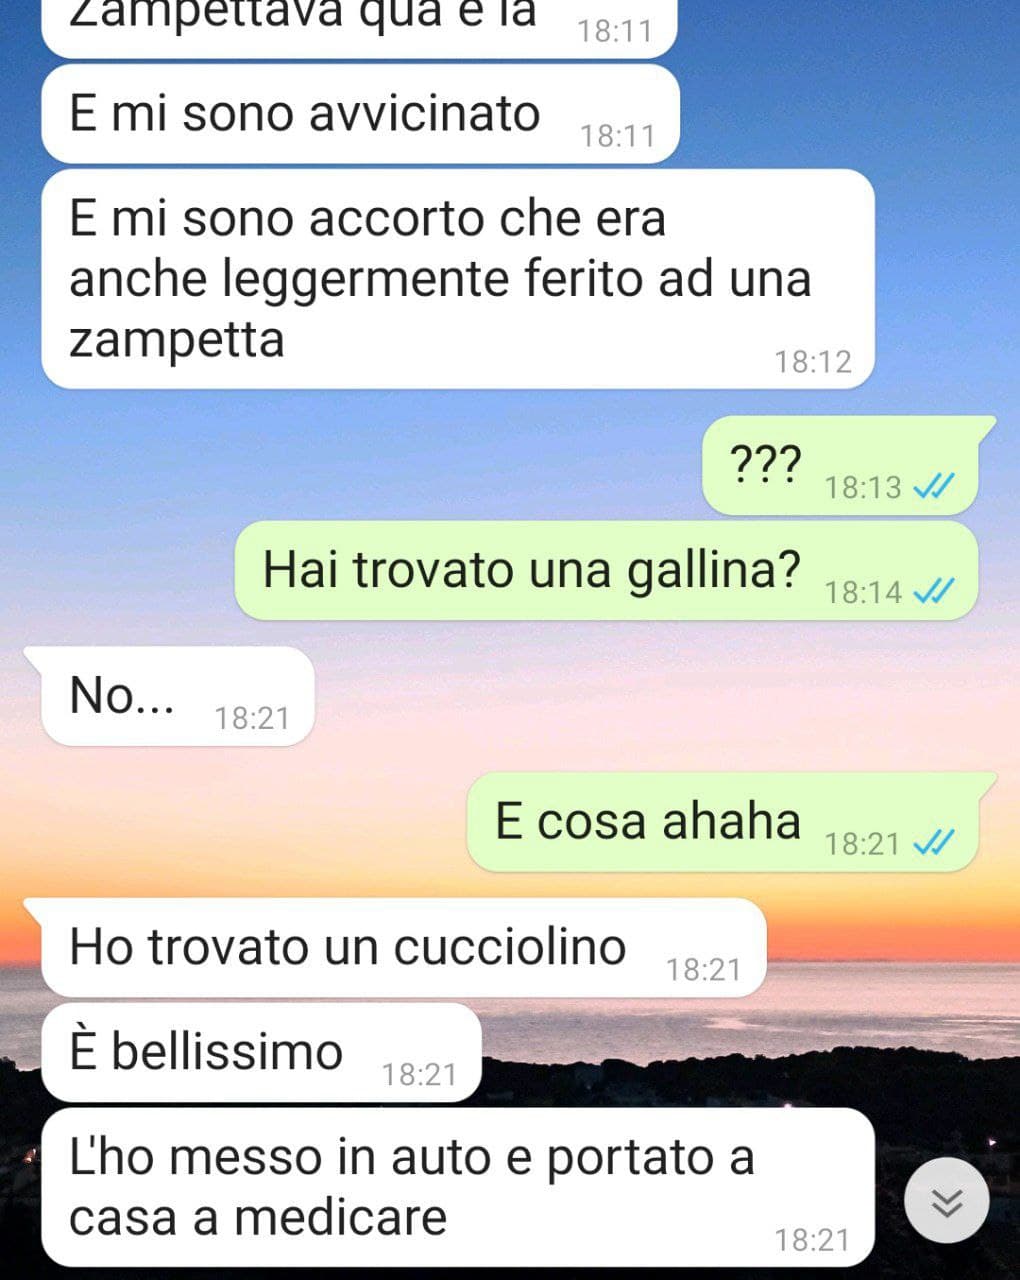
Task: Tap the 18:21 timestamp on the 'casa a medicare' message
Action: 812,1240
